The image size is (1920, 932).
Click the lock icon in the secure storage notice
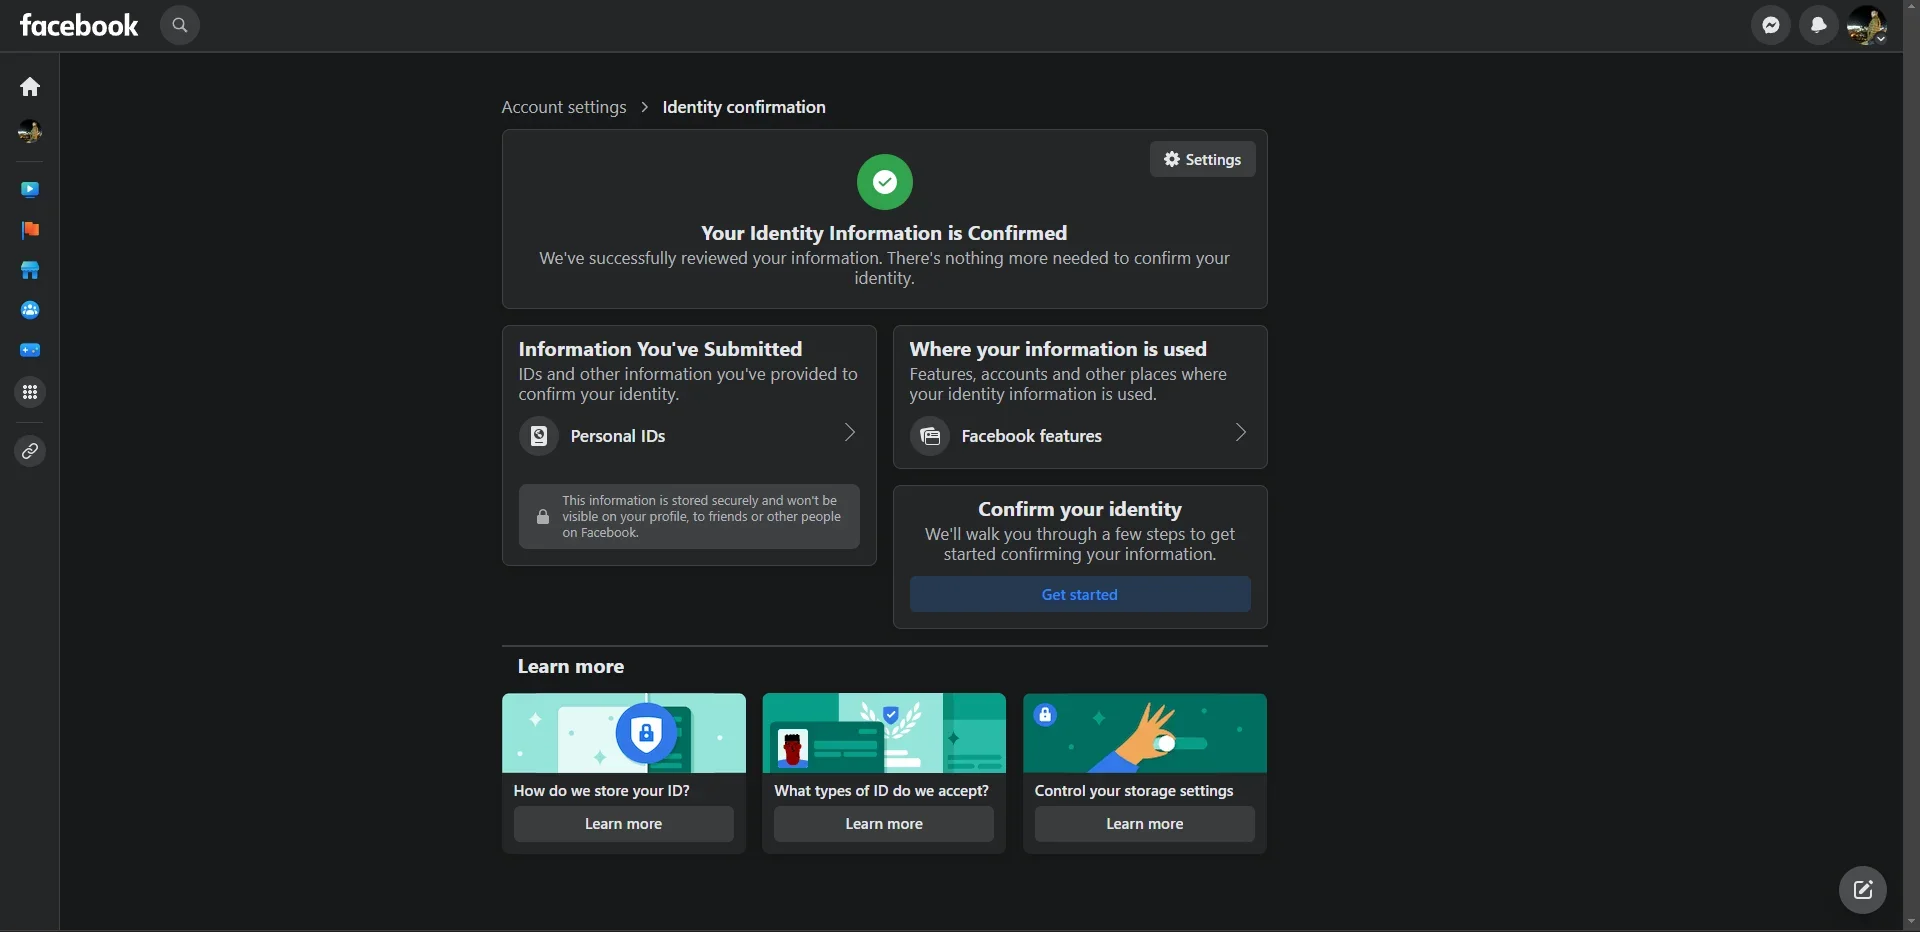(x=543, y=517)
